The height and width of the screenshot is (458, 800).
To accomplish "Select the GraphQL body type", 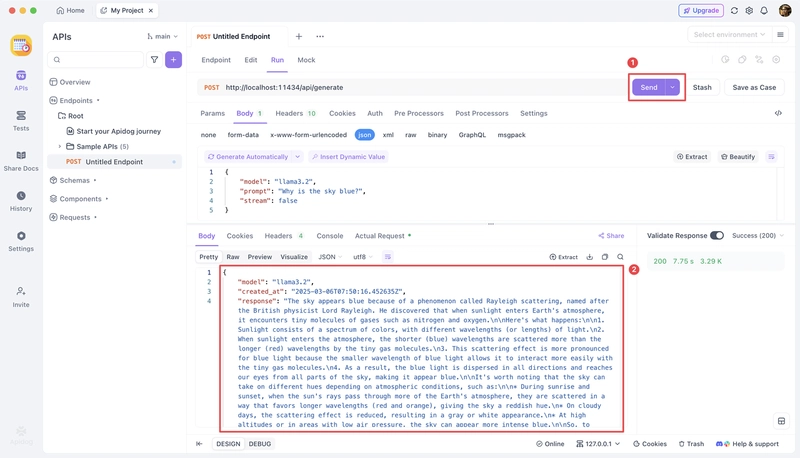I will point(472,135).
